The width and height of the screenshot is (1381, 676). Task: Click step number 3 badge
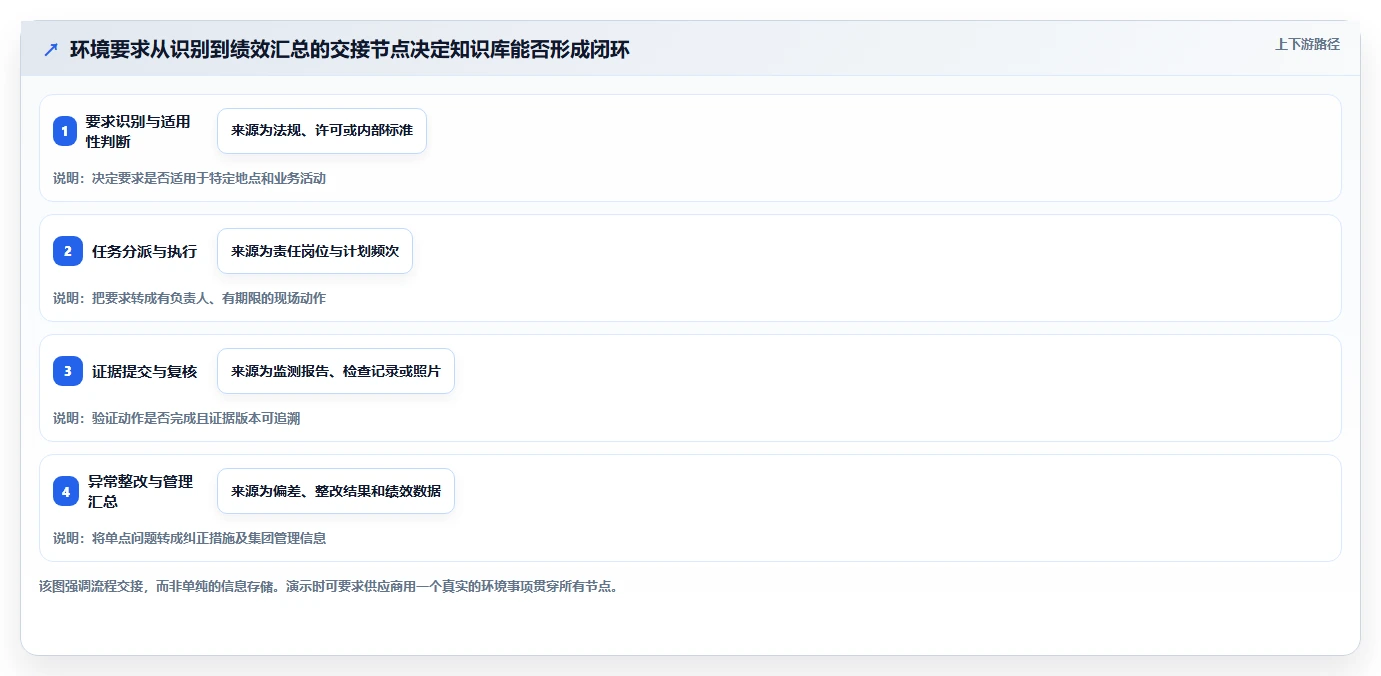coord(68,371)
